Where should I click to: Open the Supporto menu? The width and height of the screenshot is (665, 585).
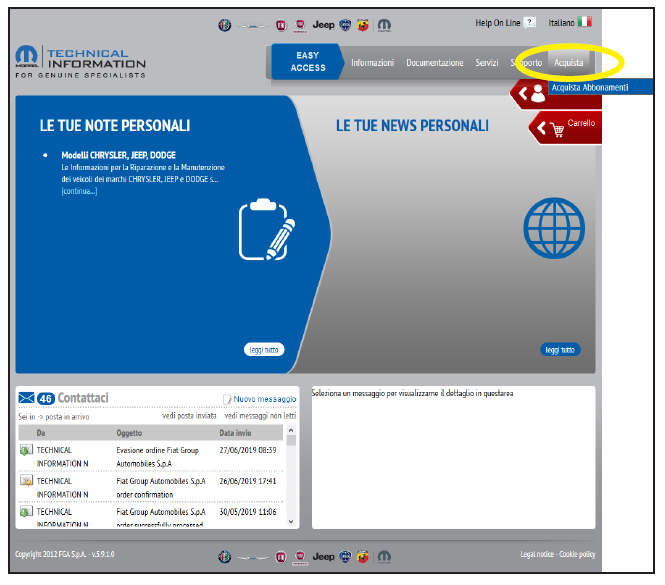click(x=526, y=63)
